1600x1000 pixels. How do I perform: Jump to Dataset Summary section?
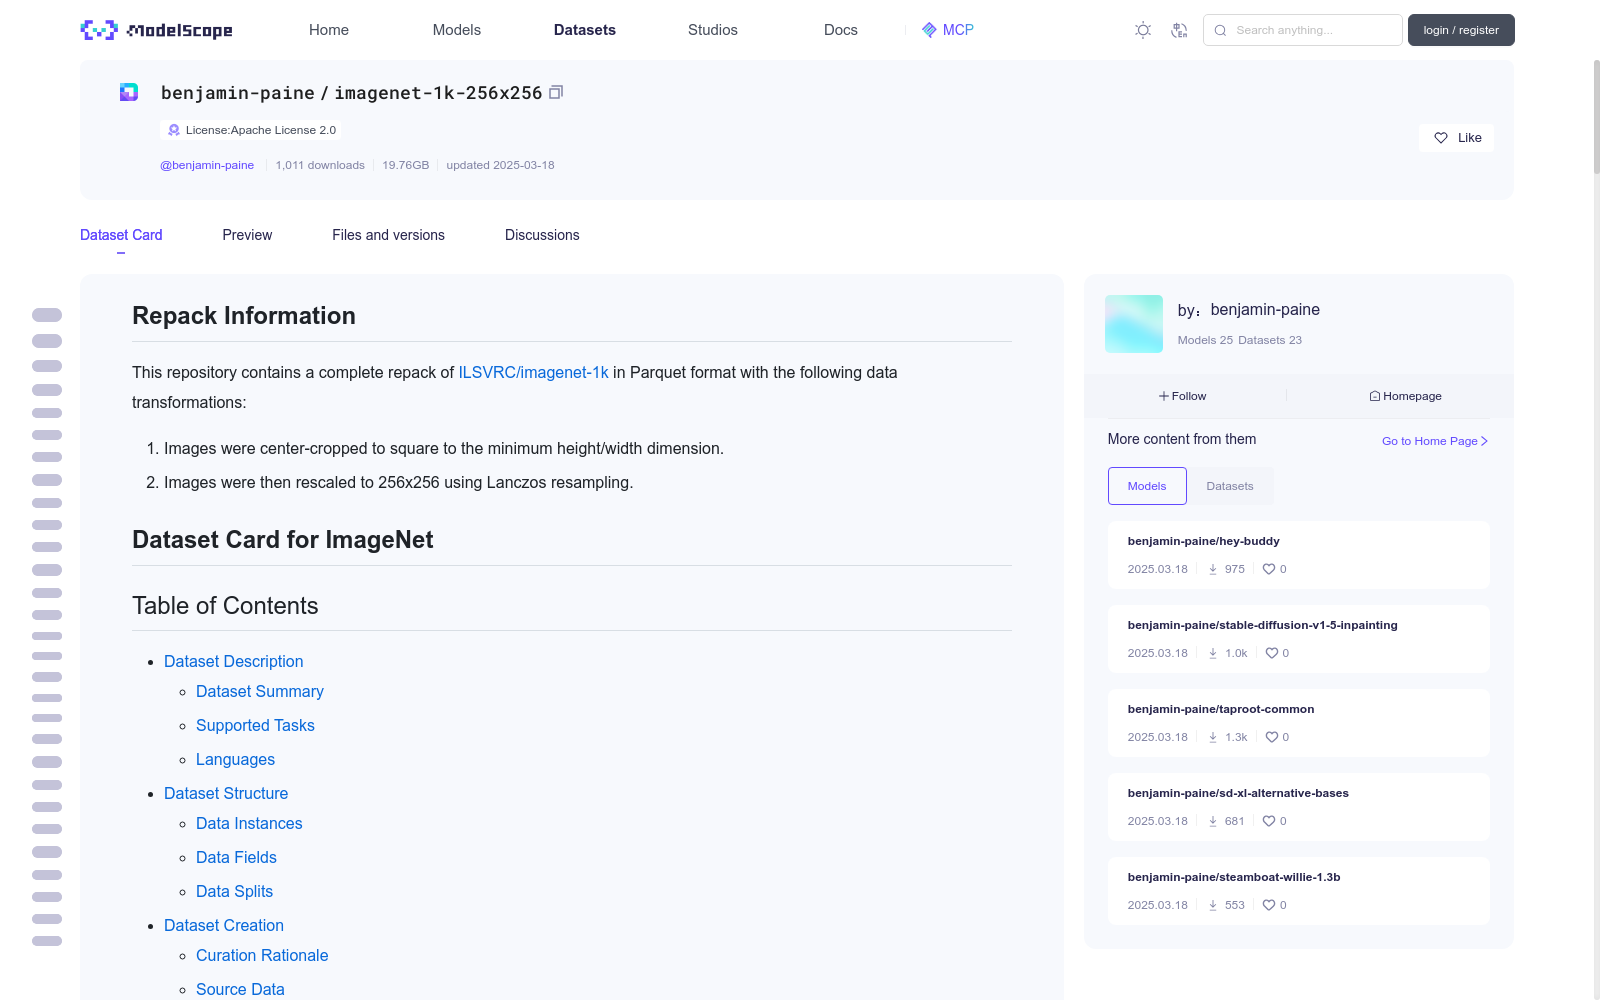coord(260,691)
